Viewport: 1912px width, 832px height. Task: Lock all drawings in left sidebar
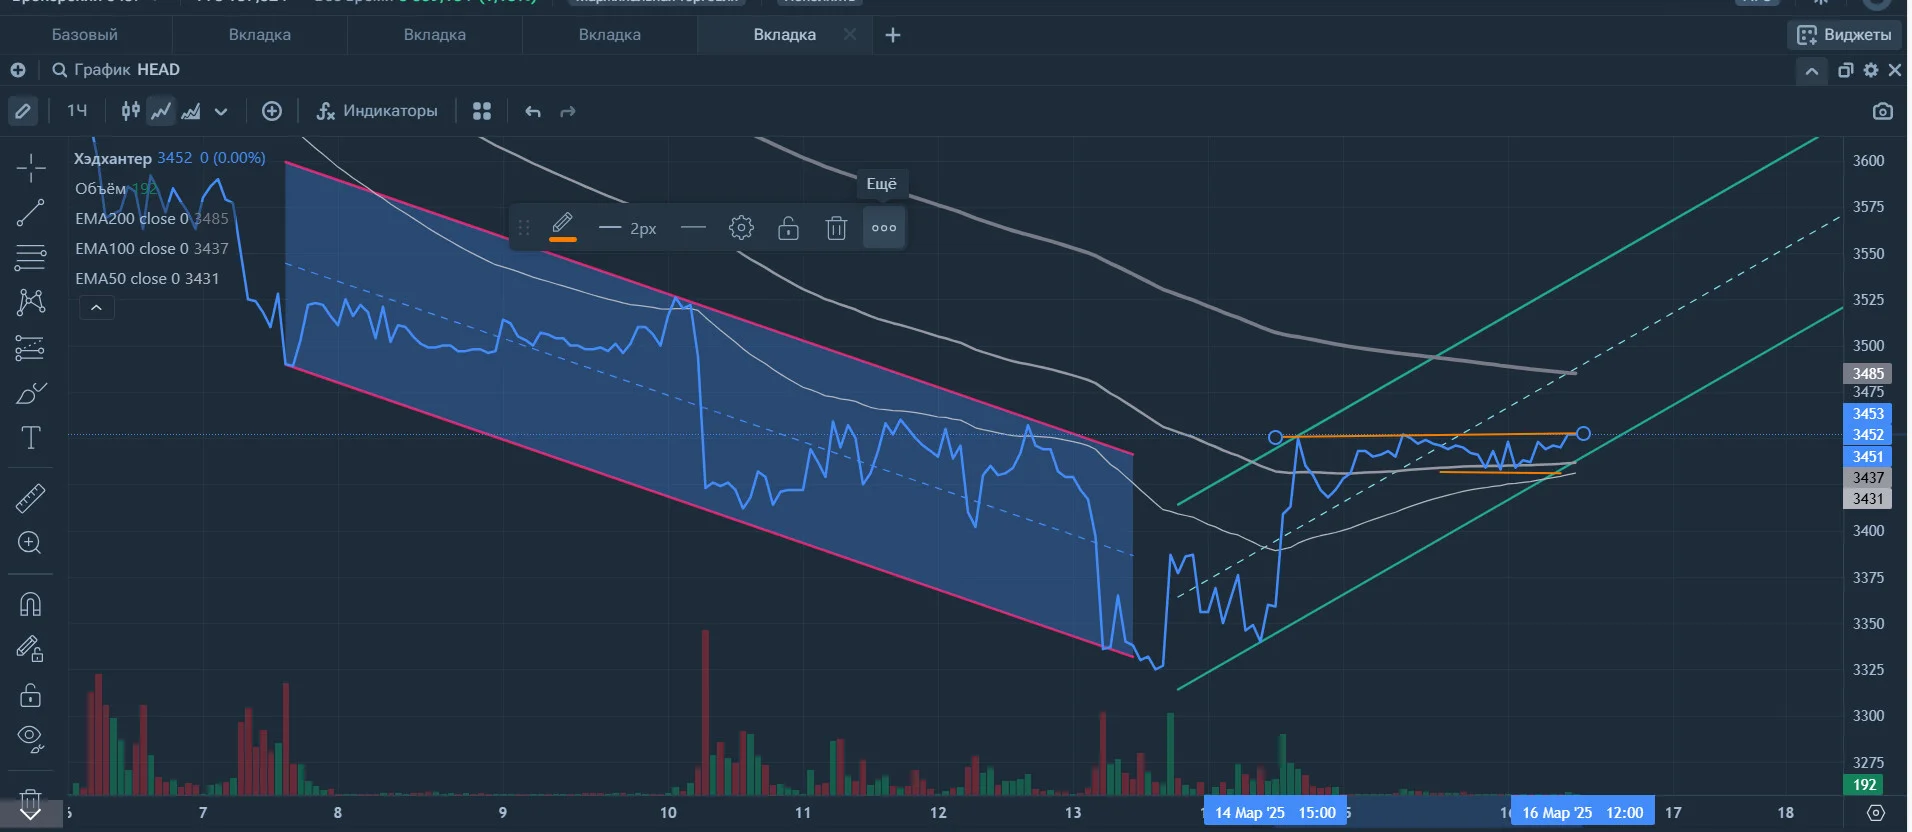tap(31, 695)
